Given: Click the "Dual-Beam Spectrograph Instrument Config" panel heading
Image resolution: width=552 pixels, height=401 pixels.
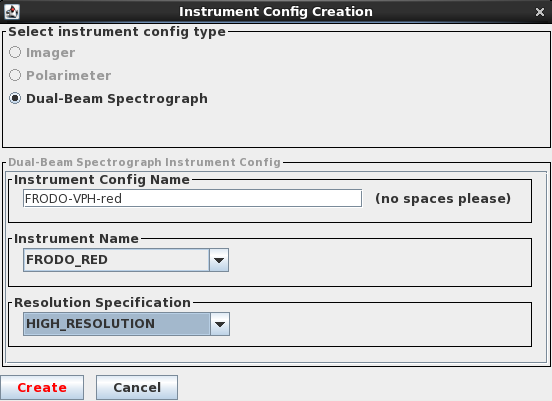Looking at the screenshot, I should coord(144,162).
